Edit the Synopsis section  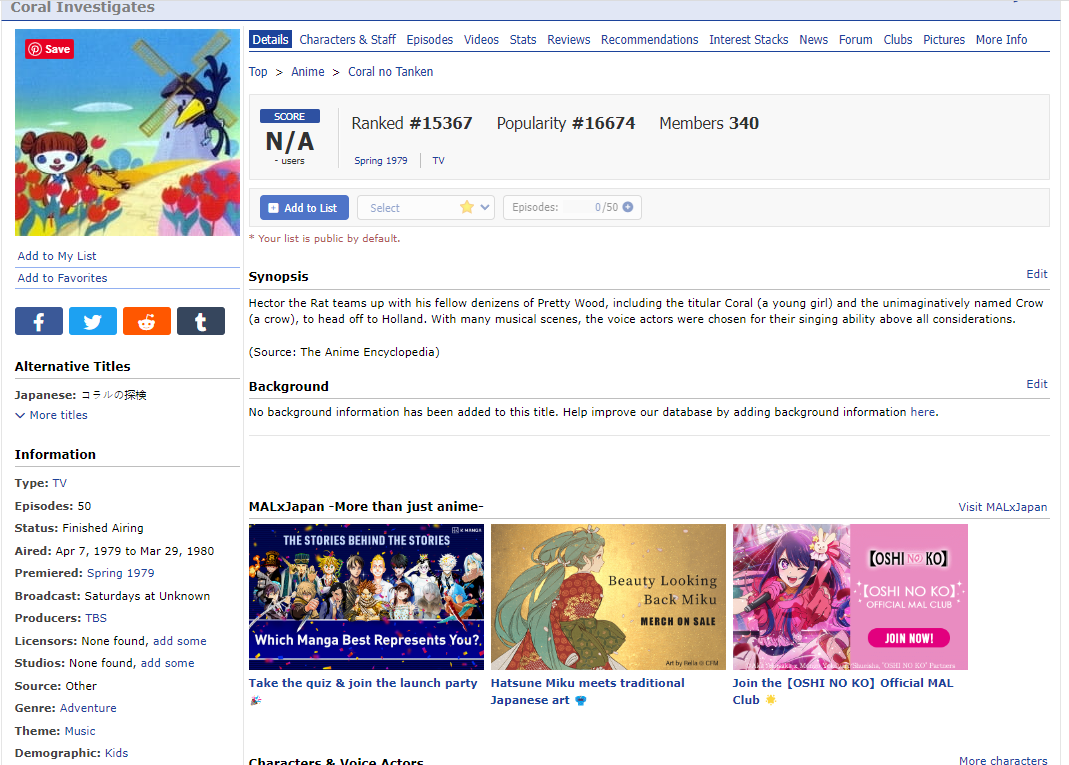click(1036, 274)
